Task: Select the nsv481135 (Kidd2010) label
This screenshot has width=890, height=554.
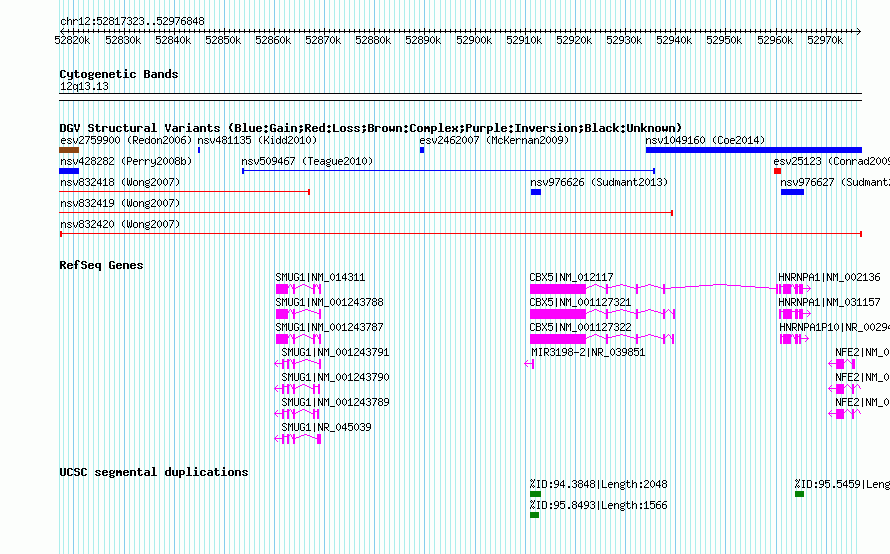Action: tap(257, 140)
